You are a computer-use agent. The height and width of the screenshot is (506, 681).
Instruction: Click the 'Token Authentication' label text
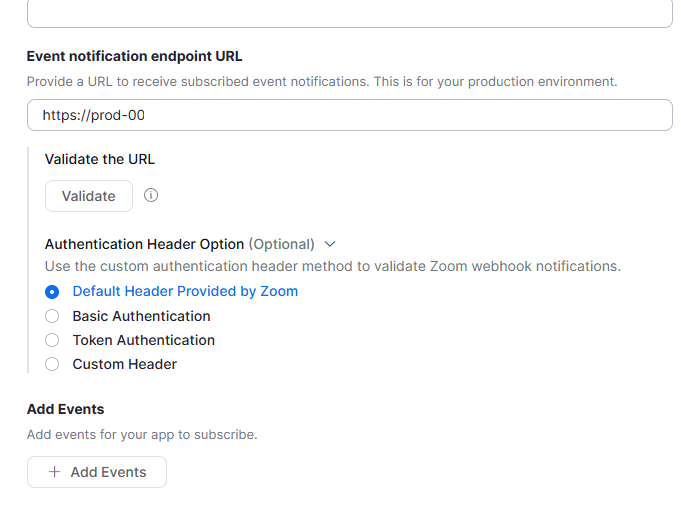tap(143, 340)
